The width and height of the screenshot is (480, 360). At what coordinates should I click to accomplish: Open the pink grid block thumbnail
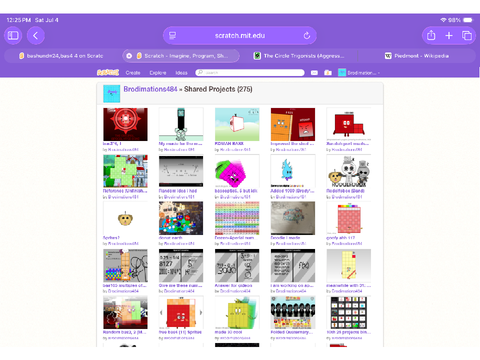pyautogui.click(x=349, y=218)
